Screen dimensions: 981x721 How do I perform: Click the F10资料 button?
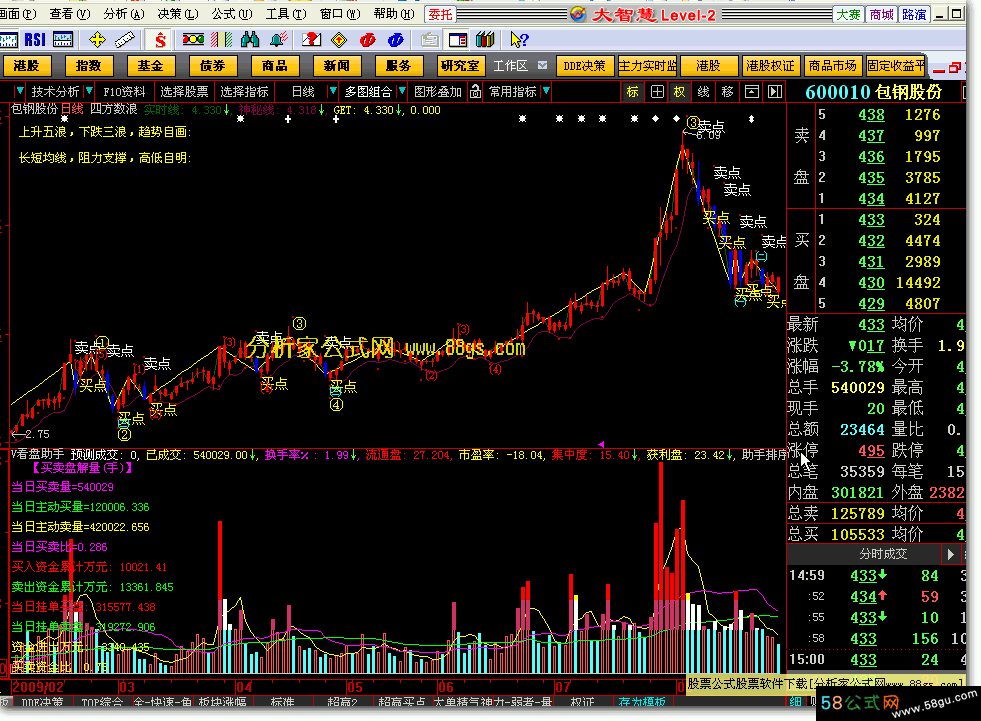click(124, 92)
